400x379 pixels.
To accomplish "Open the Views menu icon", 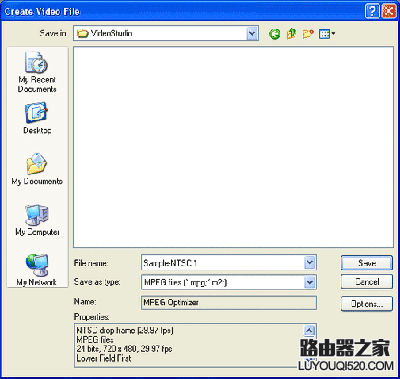I will tap(327, 34).
